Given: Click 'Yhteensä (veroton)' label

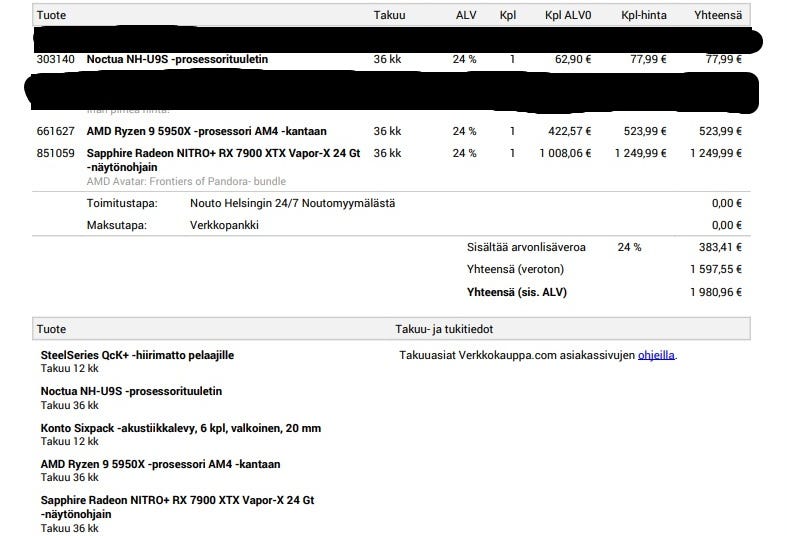Looking at the screenshot, I should click(515, 270).
